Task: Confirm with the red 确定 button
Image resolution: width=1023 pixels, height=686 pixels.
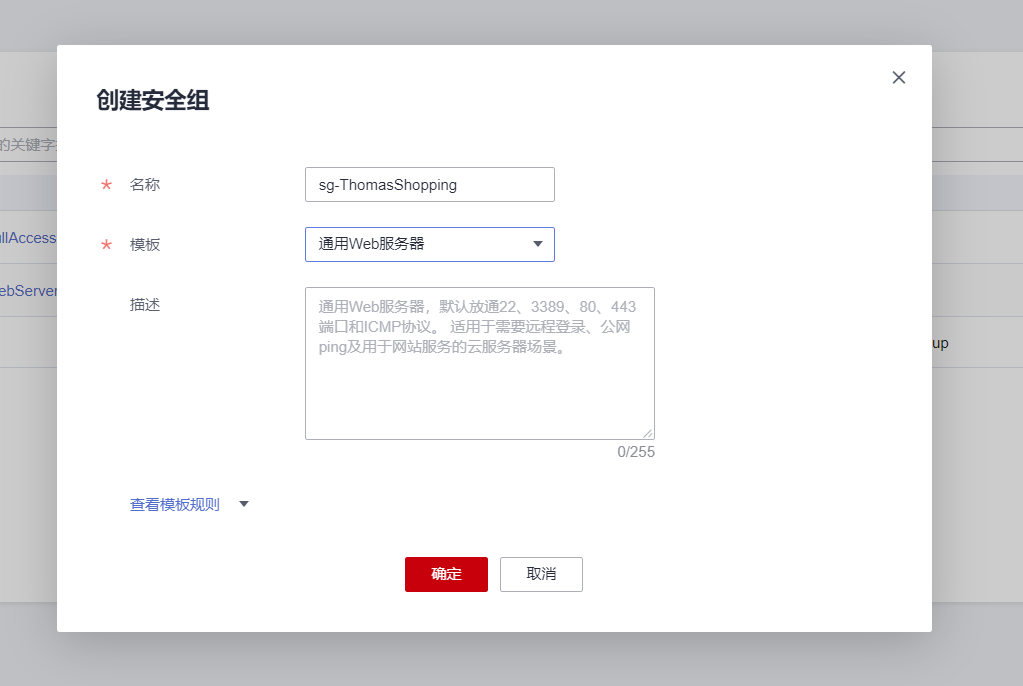Action: (x=446, y=574)
